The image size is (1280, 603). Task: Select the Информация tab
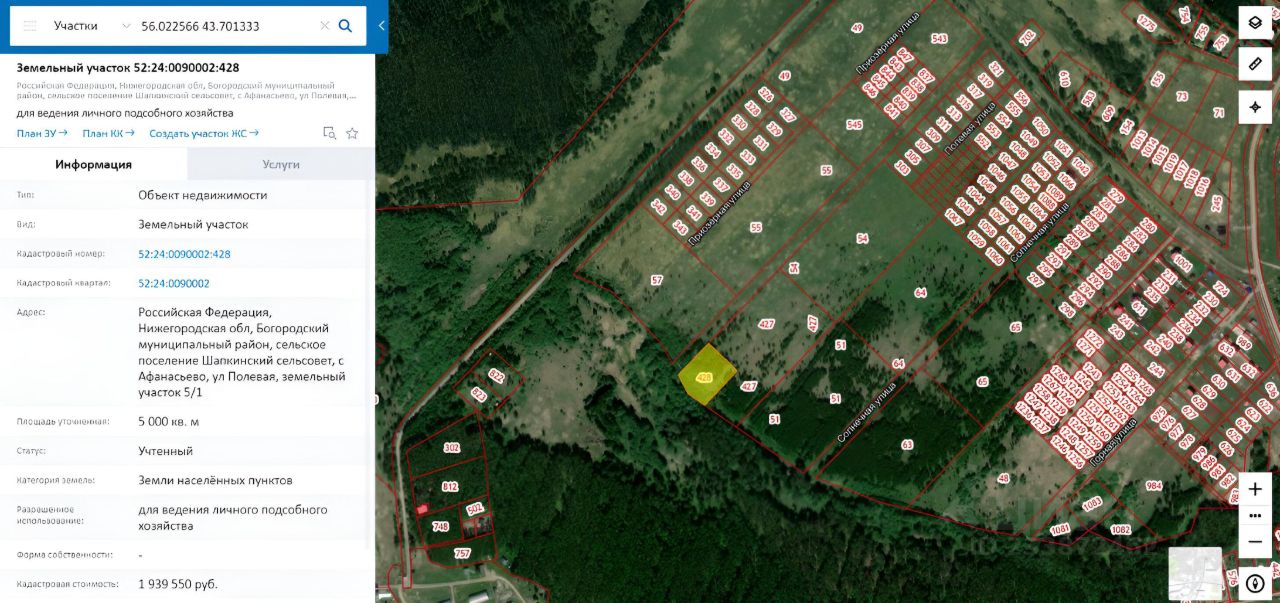click(x=93, y=164)
